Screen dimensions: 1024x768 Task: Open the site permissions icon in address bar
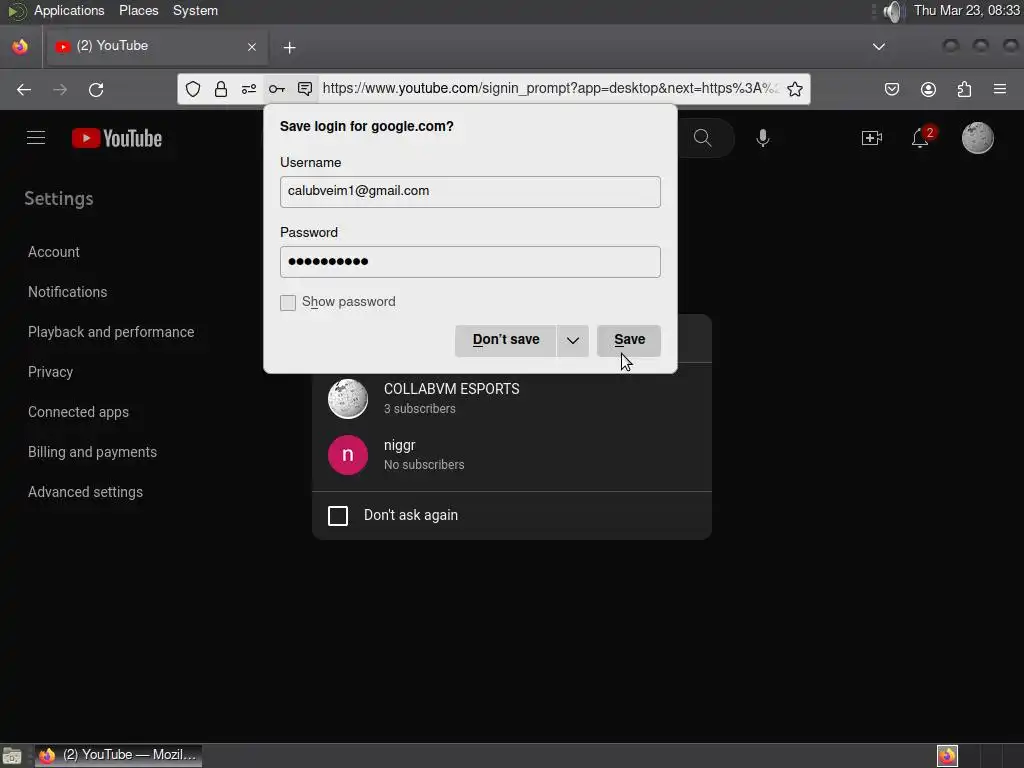click(249, 89)
